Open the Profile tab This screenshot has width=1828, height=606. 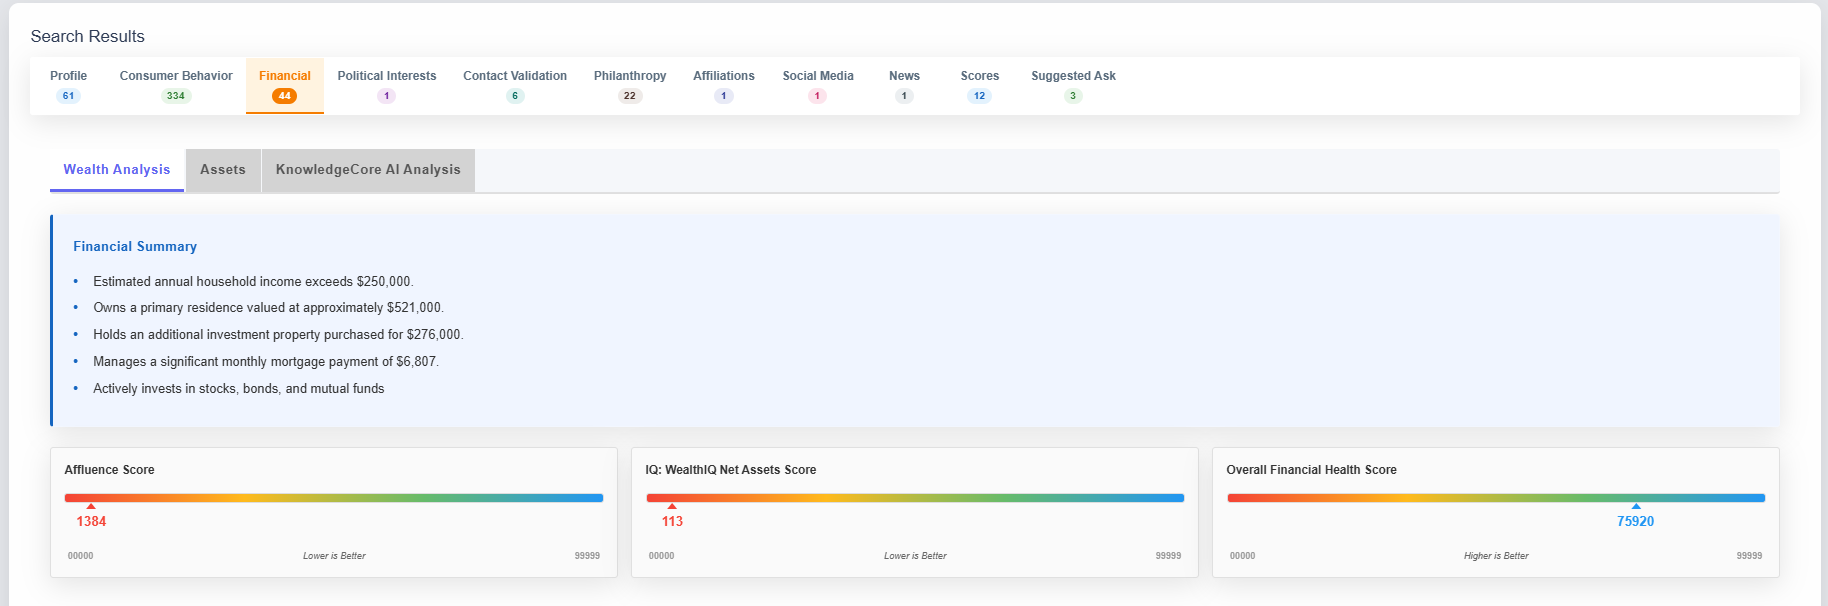[x=68, y=85]
